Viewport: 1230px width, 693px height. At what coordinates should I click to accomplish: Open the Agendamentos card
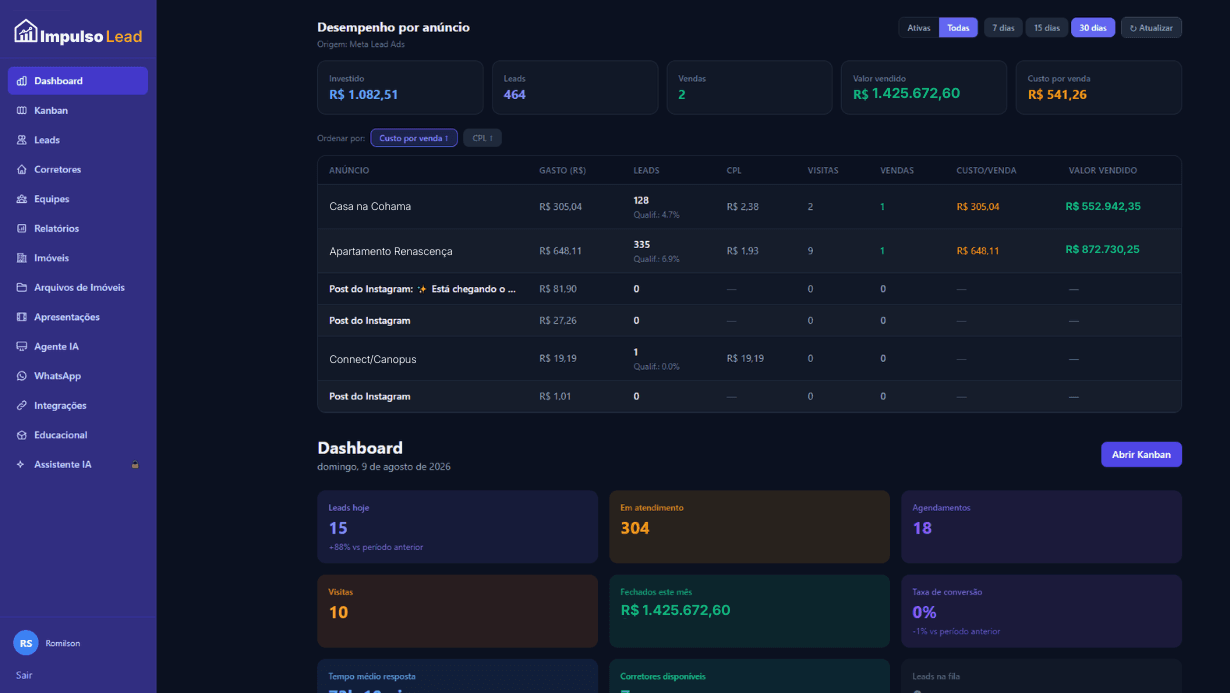click(1041, 527)
